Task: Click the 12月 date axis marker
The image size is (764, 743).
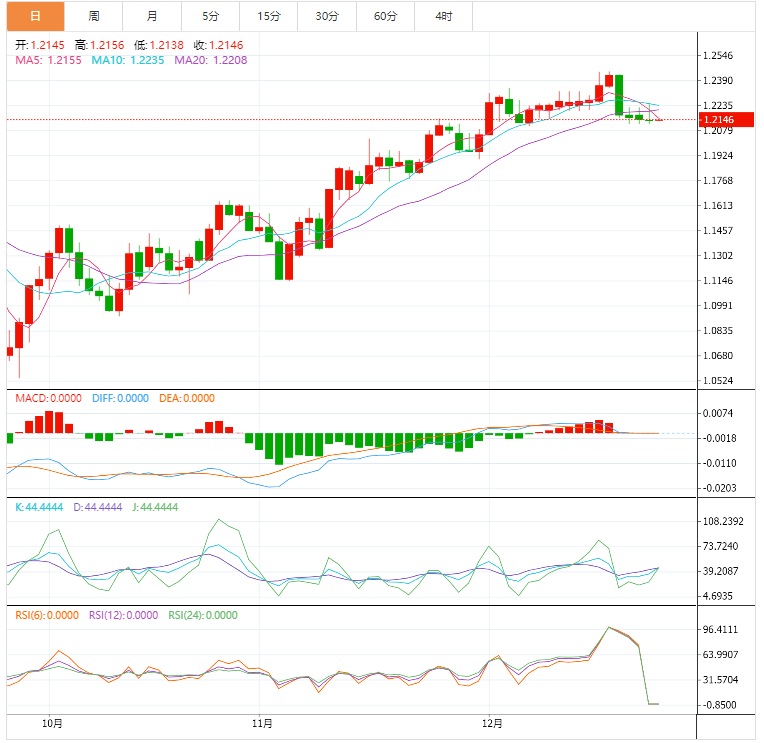Action: tap(490, 723)
